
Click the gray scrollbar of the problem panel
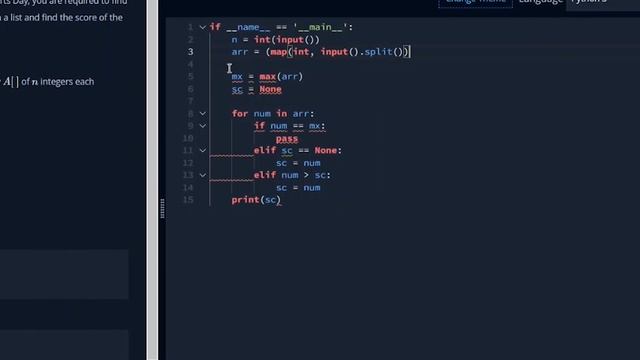152,180
